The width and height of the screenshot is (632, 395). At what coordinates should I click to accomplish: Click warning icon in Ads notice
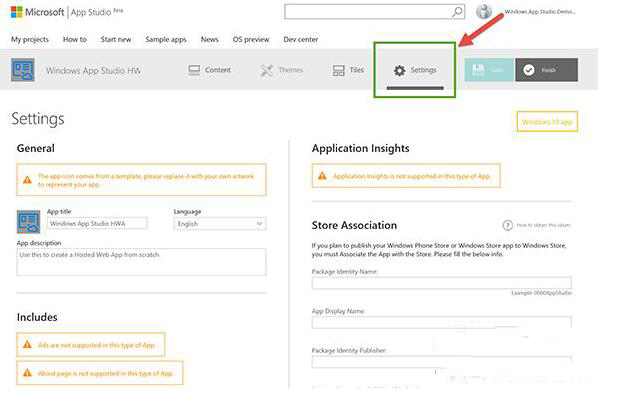pos(27,345)
